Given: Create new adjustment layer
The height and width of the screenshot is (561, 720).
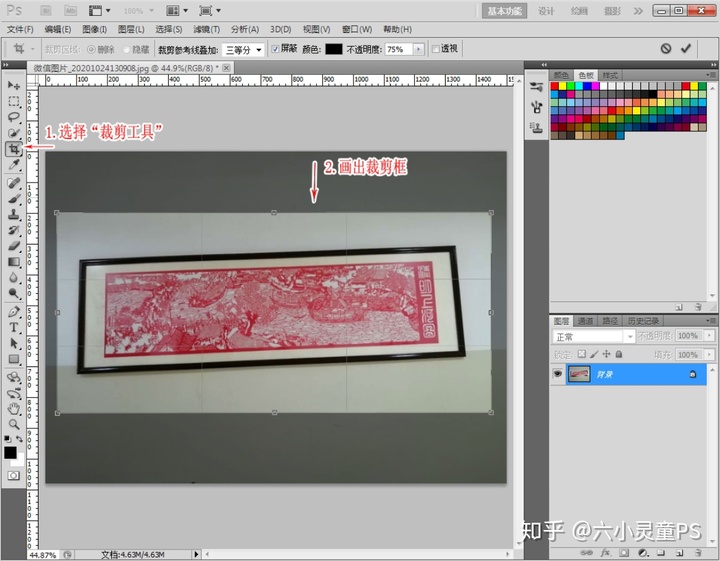Looking at the screenshot, I should click(642, 552).
